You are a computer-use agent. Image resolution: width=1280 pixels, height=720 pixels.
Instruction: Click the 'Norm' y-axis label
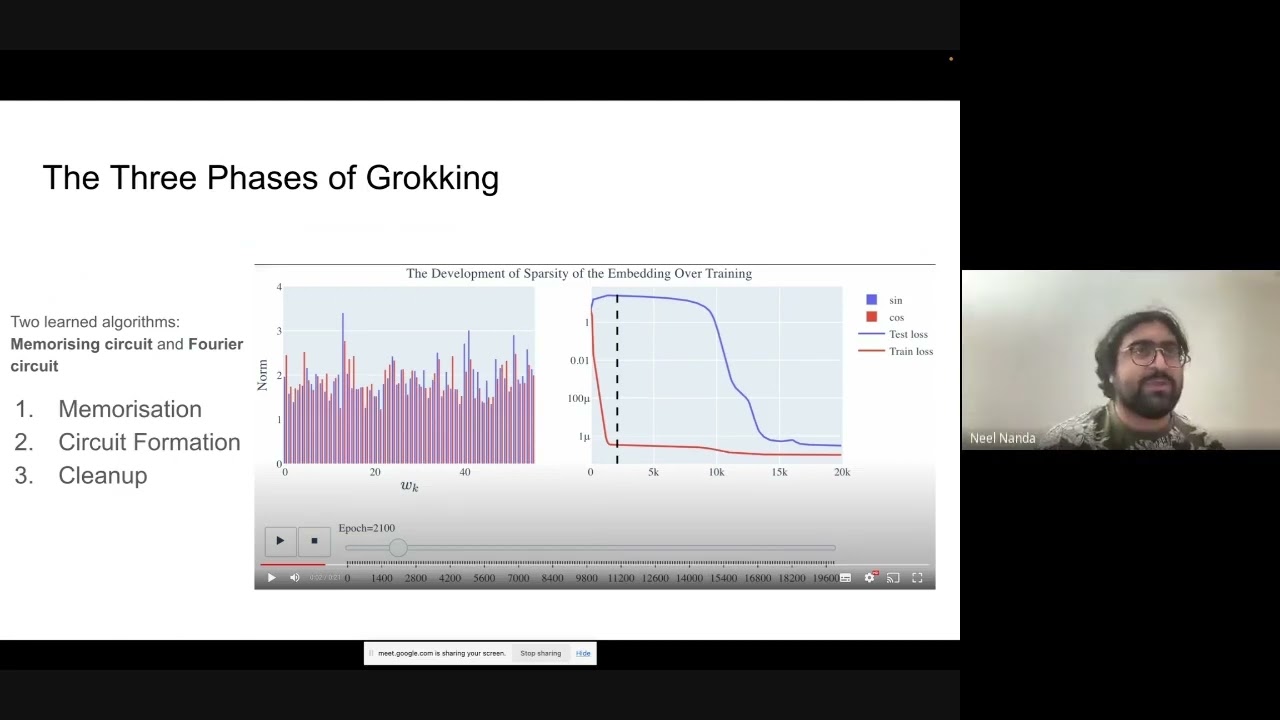tap(263, 375)
